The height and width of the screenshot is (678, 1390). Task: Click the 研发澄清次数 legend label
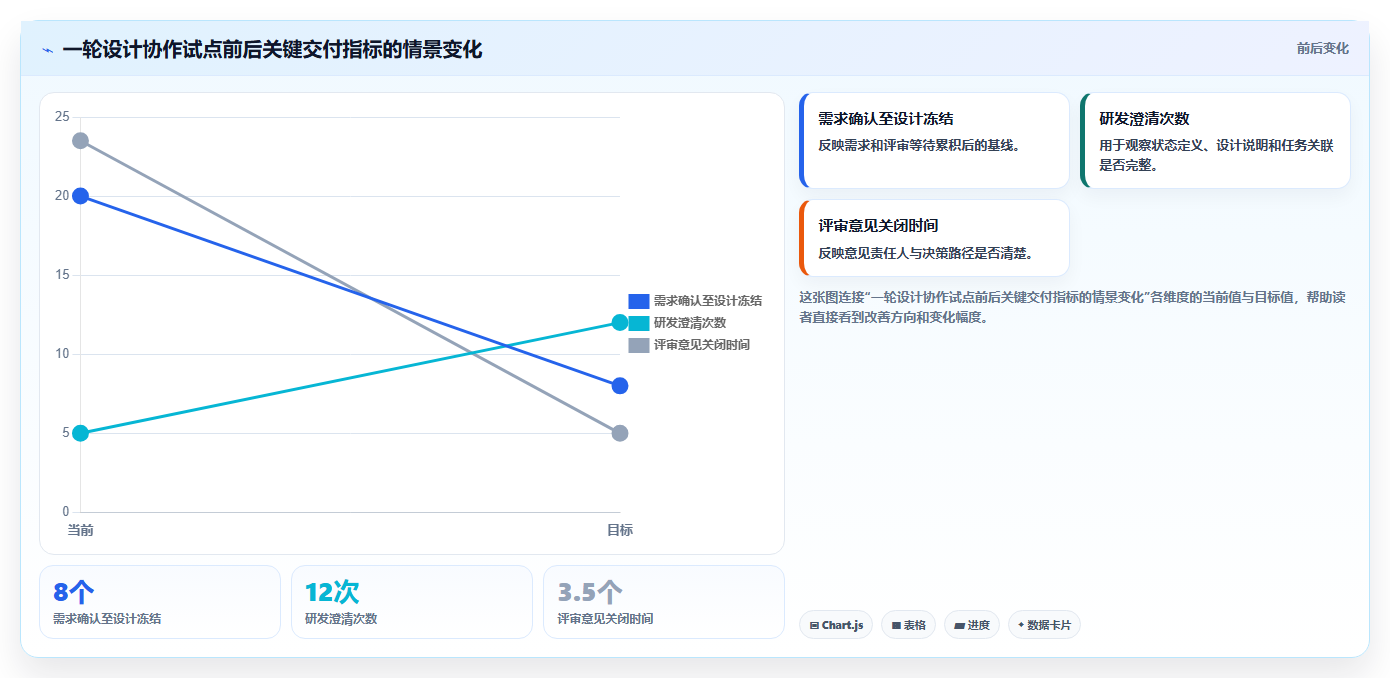coord(690,322)
